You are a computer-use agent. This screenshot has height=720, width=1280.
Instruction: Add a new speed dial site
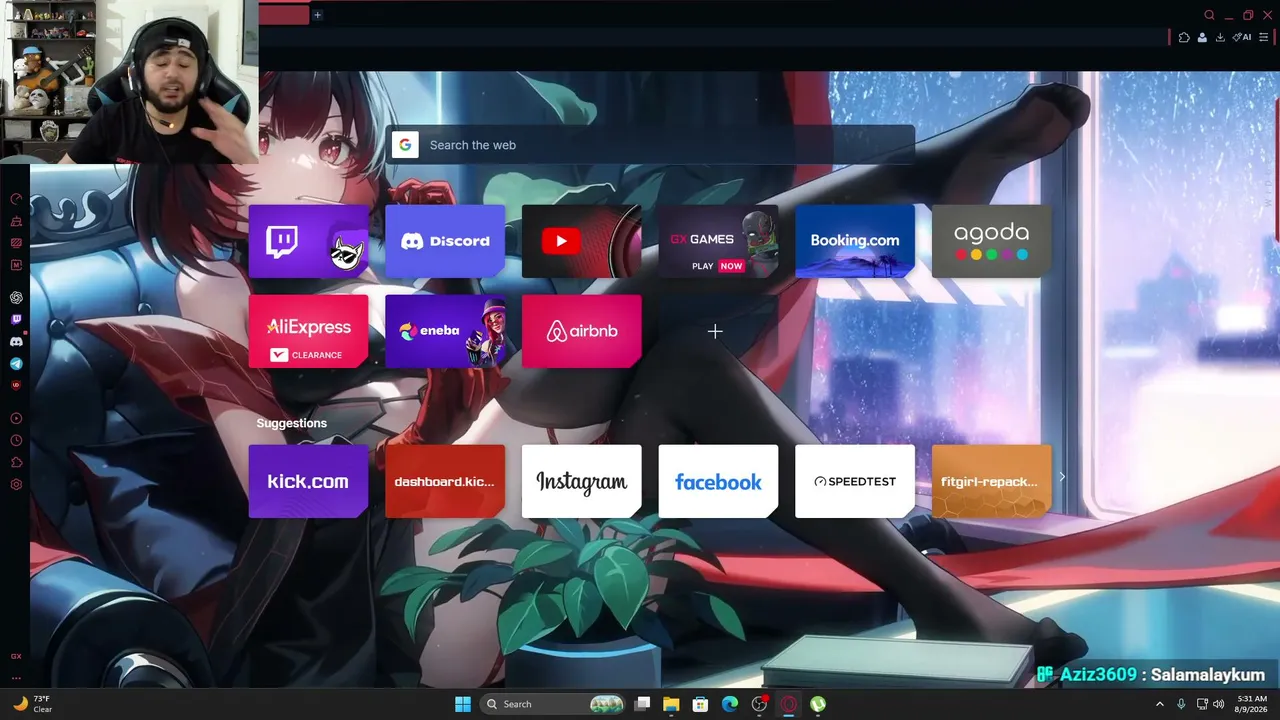pos(715,331)
